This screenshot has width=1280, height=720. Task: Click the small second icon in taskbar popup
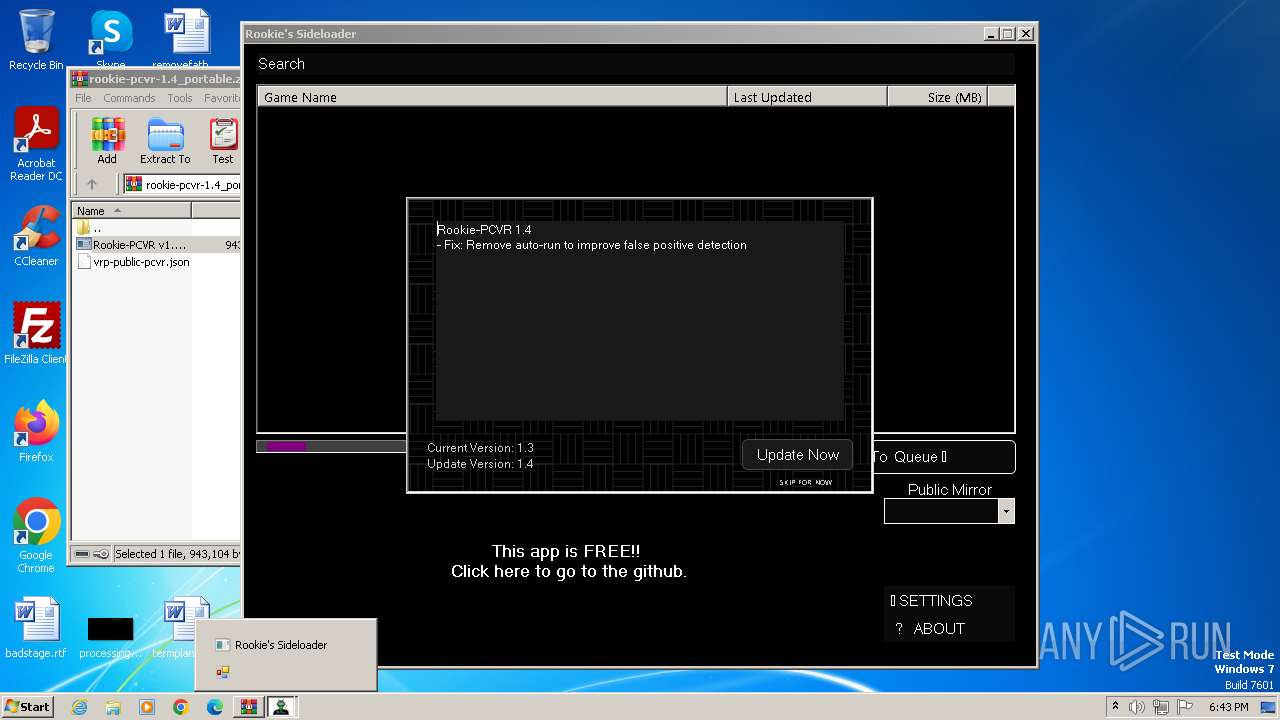click(x=223, y=672)
